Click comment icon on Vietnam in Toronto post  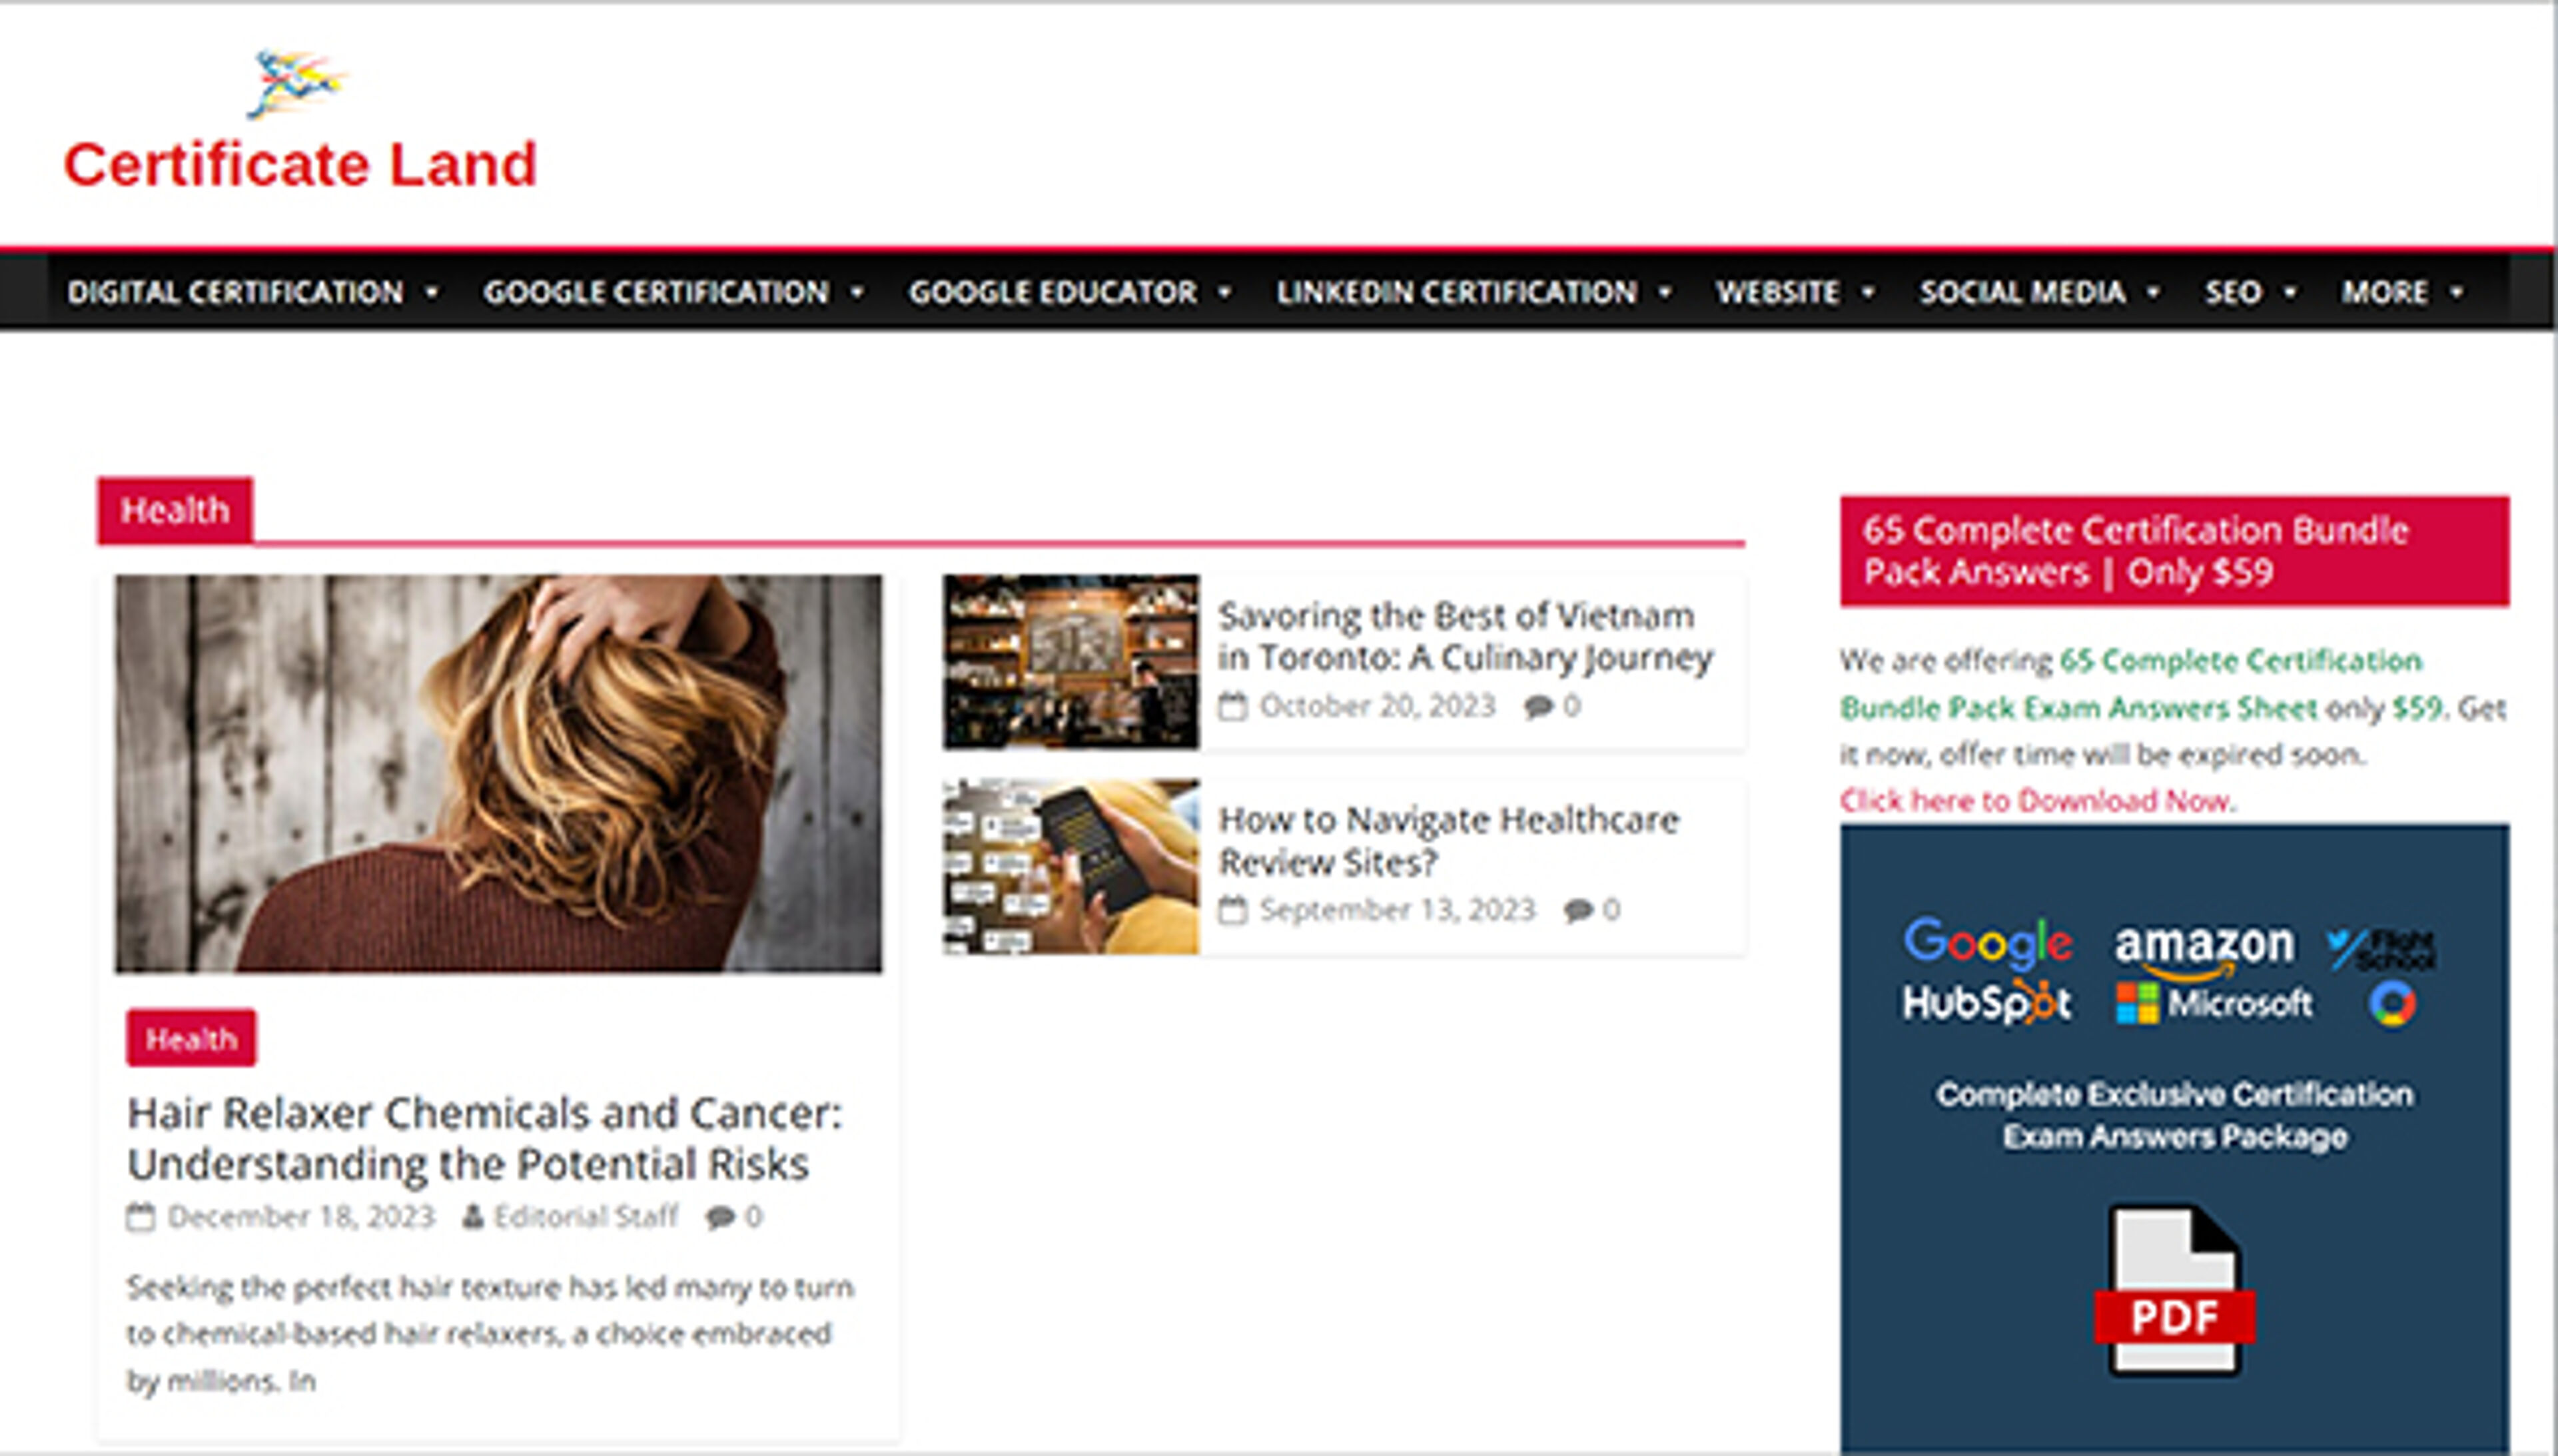point(1538,707)
